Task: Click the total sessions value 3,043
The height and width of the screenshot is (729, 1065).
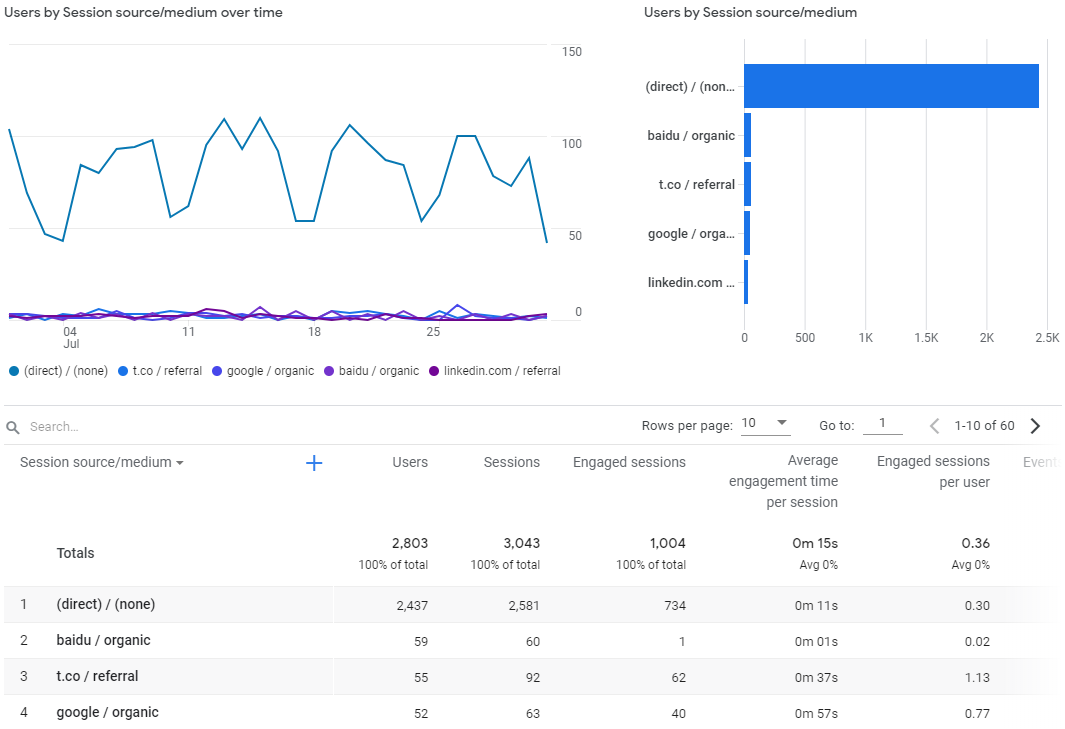Action: point(522,544)
